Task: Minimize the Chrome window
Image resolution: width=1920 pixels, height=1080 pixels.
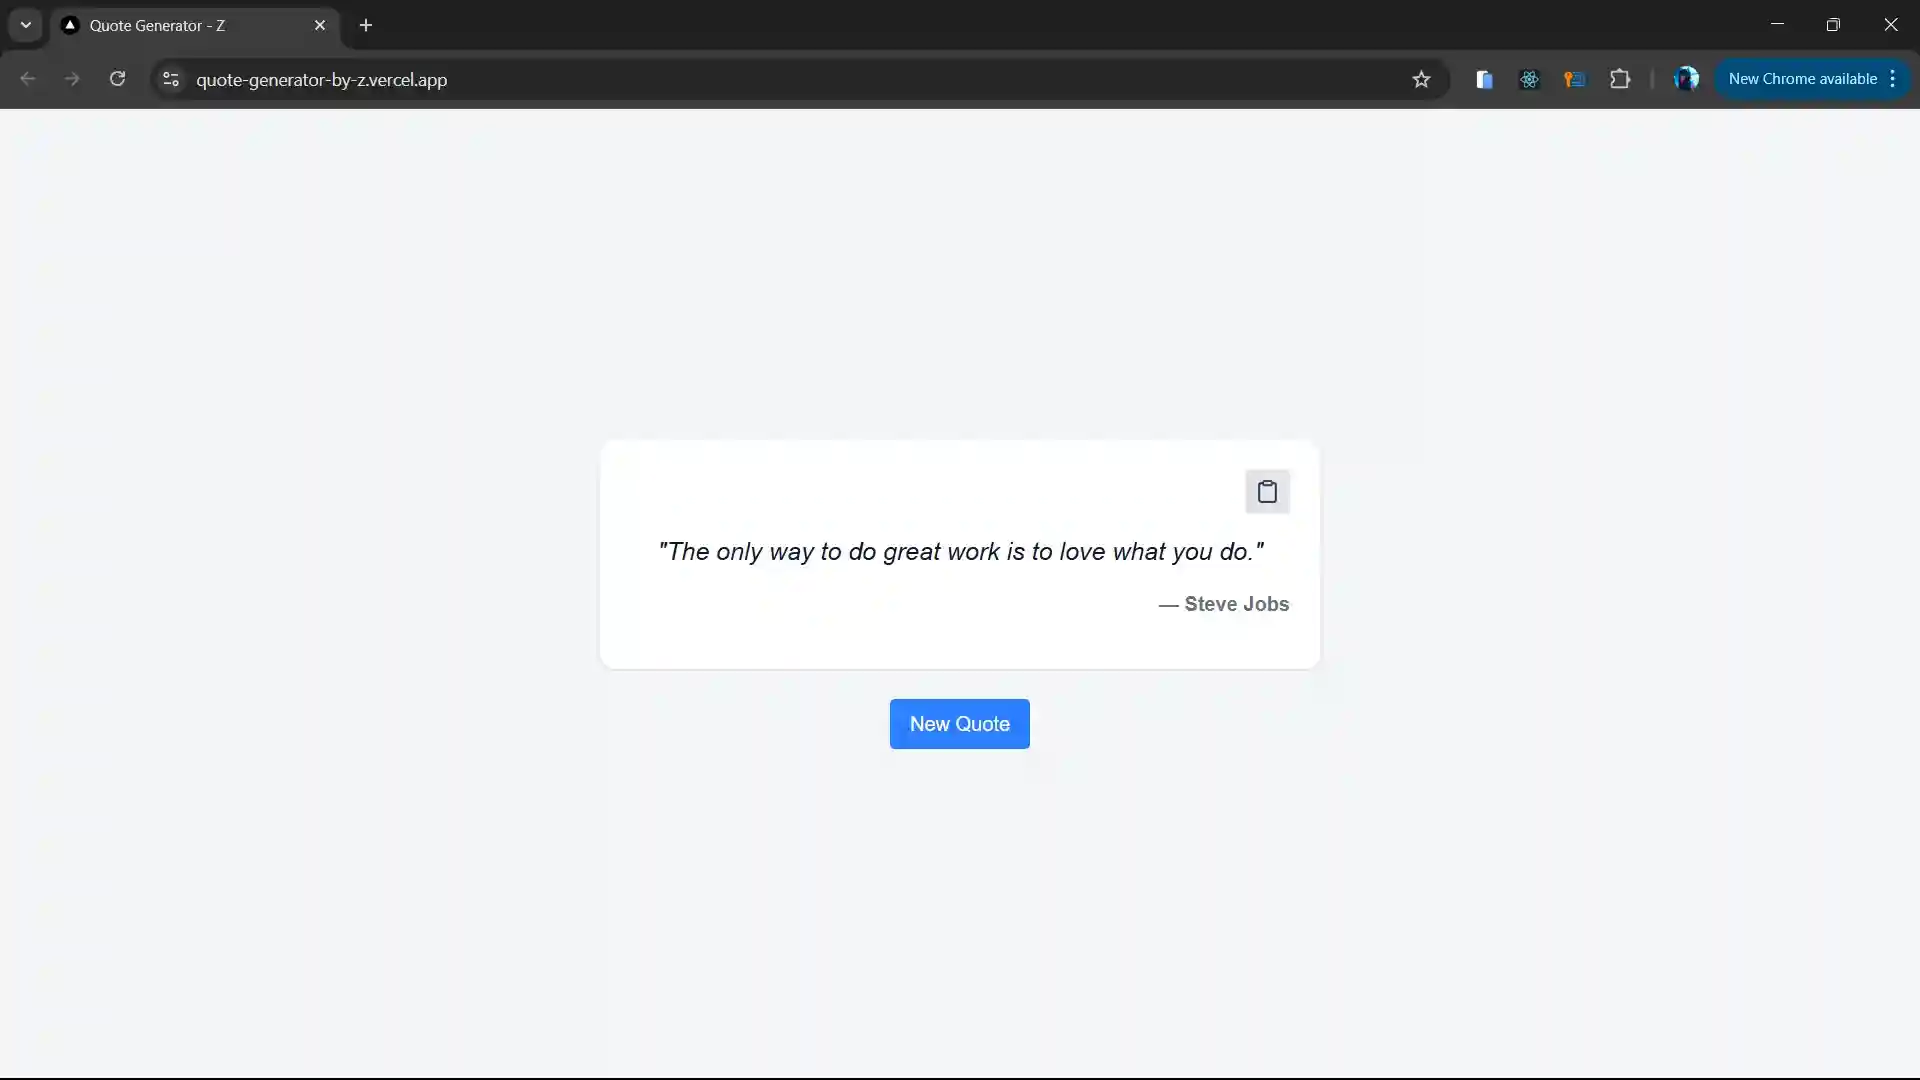Action: pyautogui.click(x=1777, y=25)
